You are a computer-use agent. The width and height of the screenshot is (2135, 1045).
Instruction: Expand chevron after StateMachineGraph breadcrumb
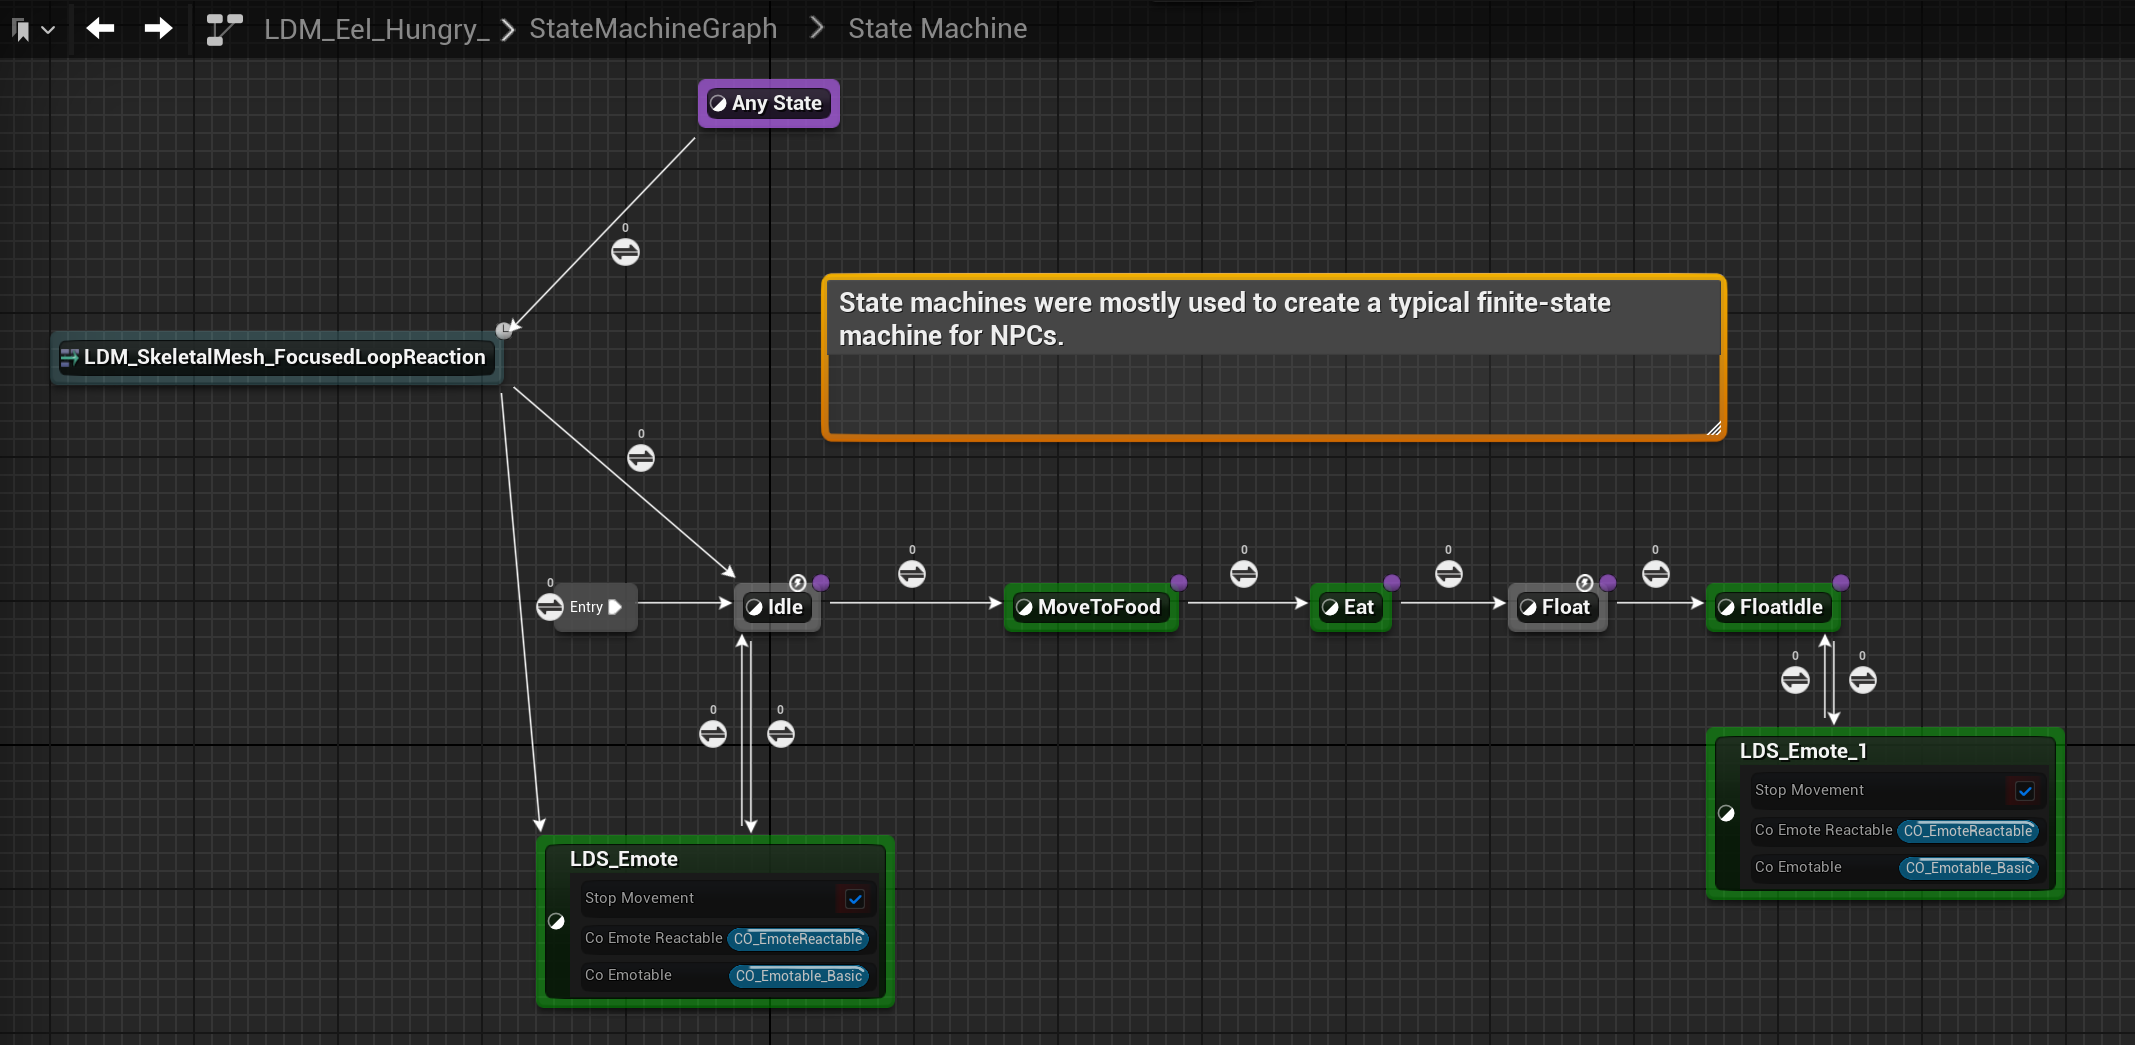[x=817, y=28]
